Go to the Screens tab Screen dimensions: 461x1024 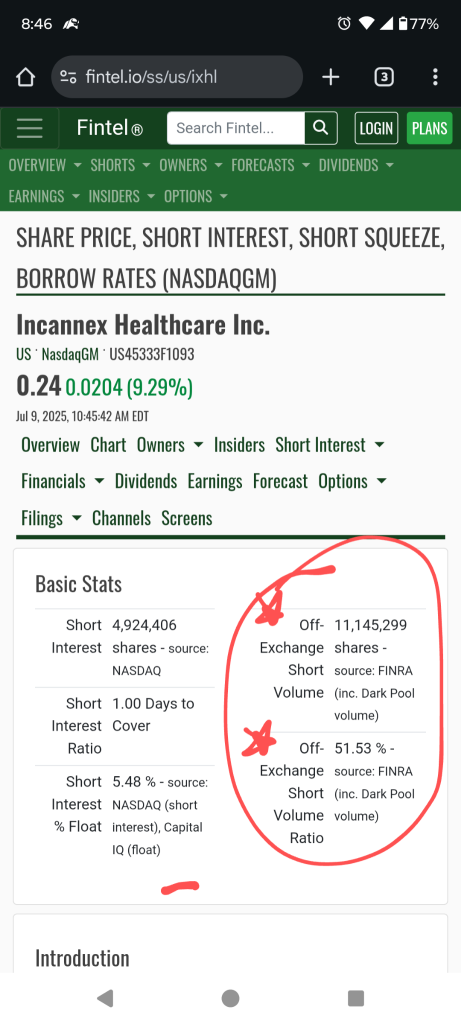[x=187, y=519]
